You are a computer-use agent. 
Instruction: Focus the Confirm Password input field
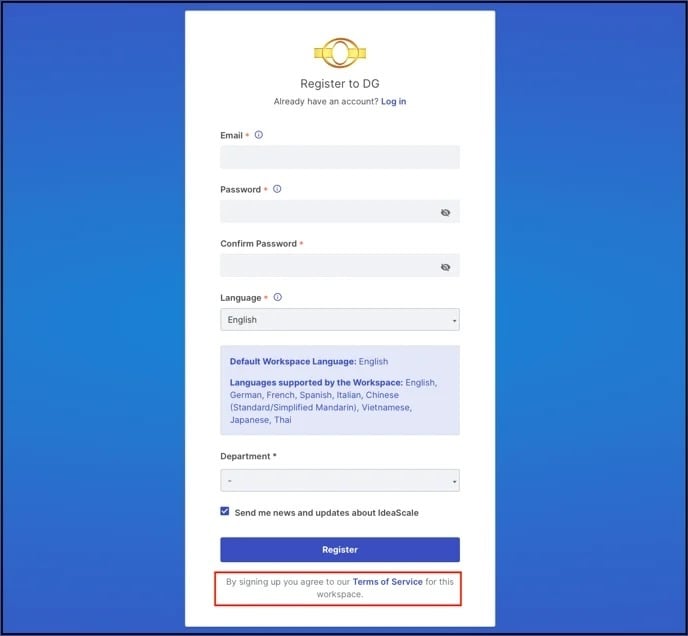pyautogui.click(x=340, y=266)
